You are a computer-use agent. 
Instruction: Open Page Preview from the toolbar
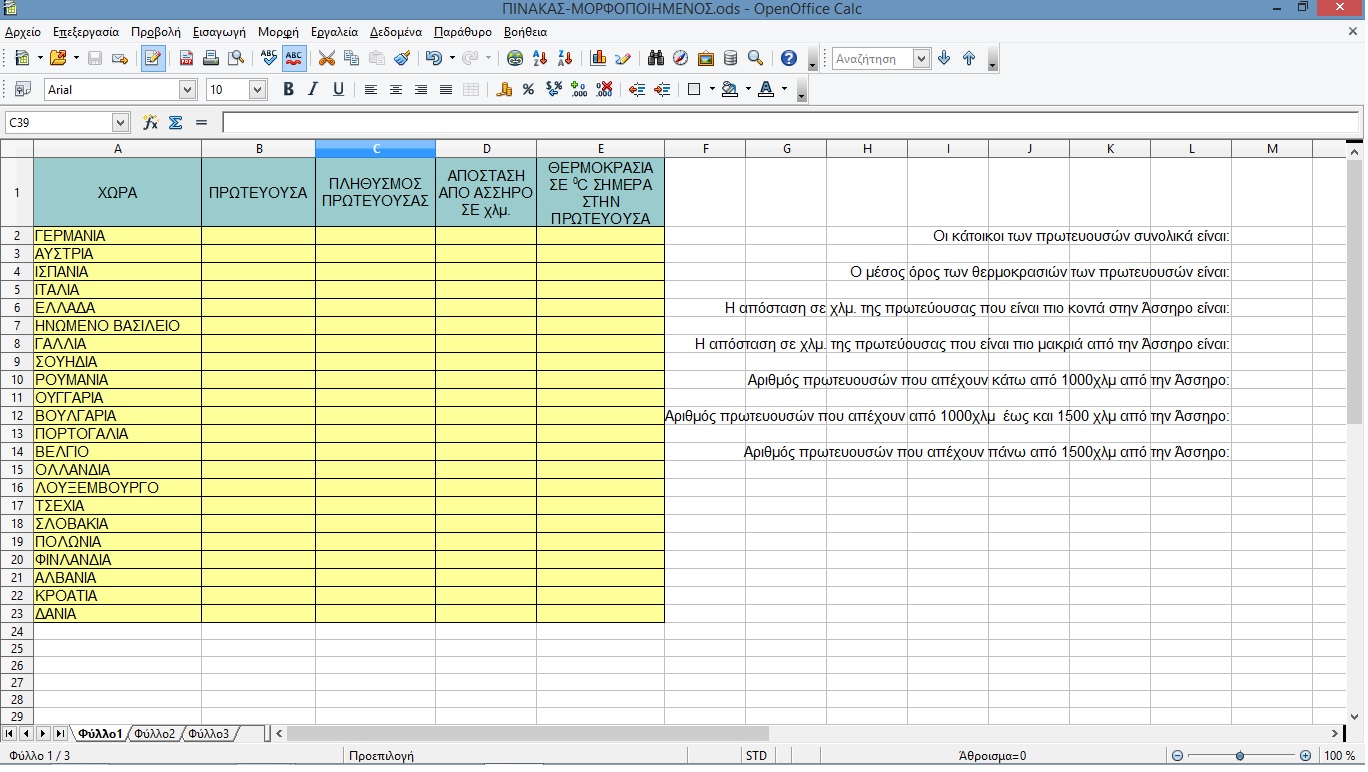coord(236,58)
